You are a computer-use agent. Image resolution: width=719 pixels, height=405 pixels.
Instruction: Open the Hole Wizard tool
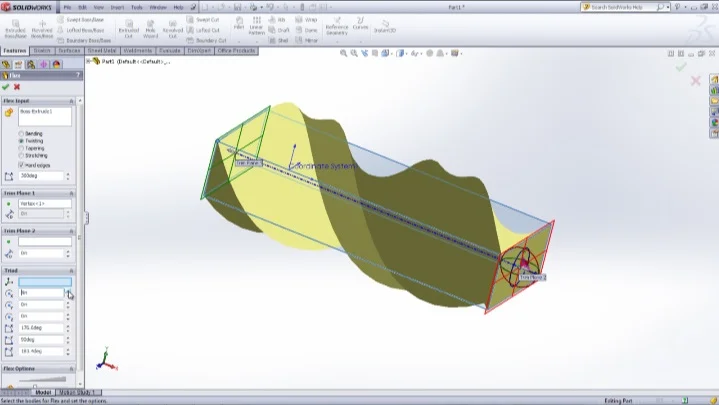pyautogui.click(x=151, y=29)
